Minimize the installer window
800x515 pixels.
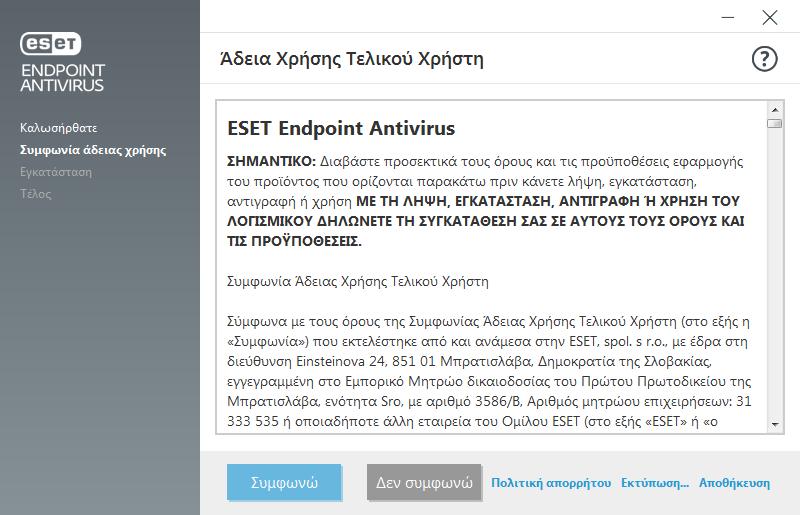coord(728,18)
